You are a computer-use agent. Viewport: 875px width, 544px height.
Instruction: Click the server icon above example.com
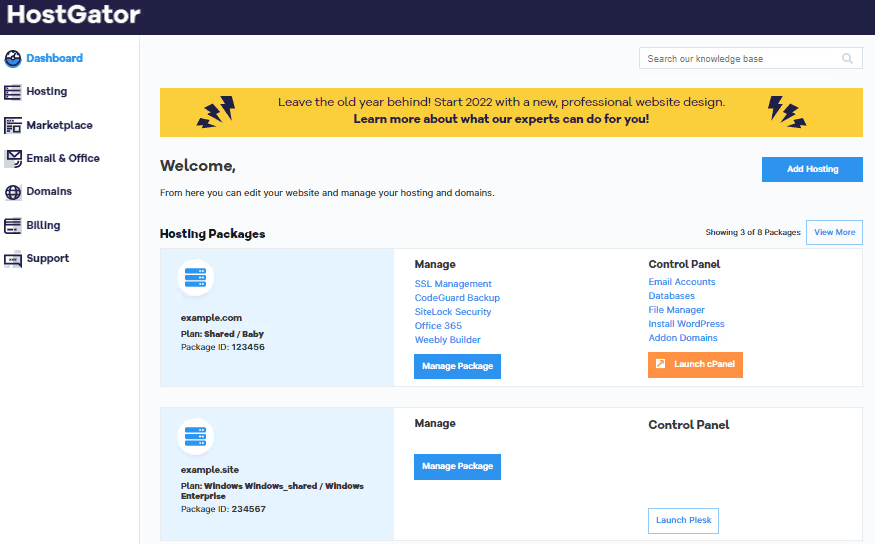(x=195, y=277)
